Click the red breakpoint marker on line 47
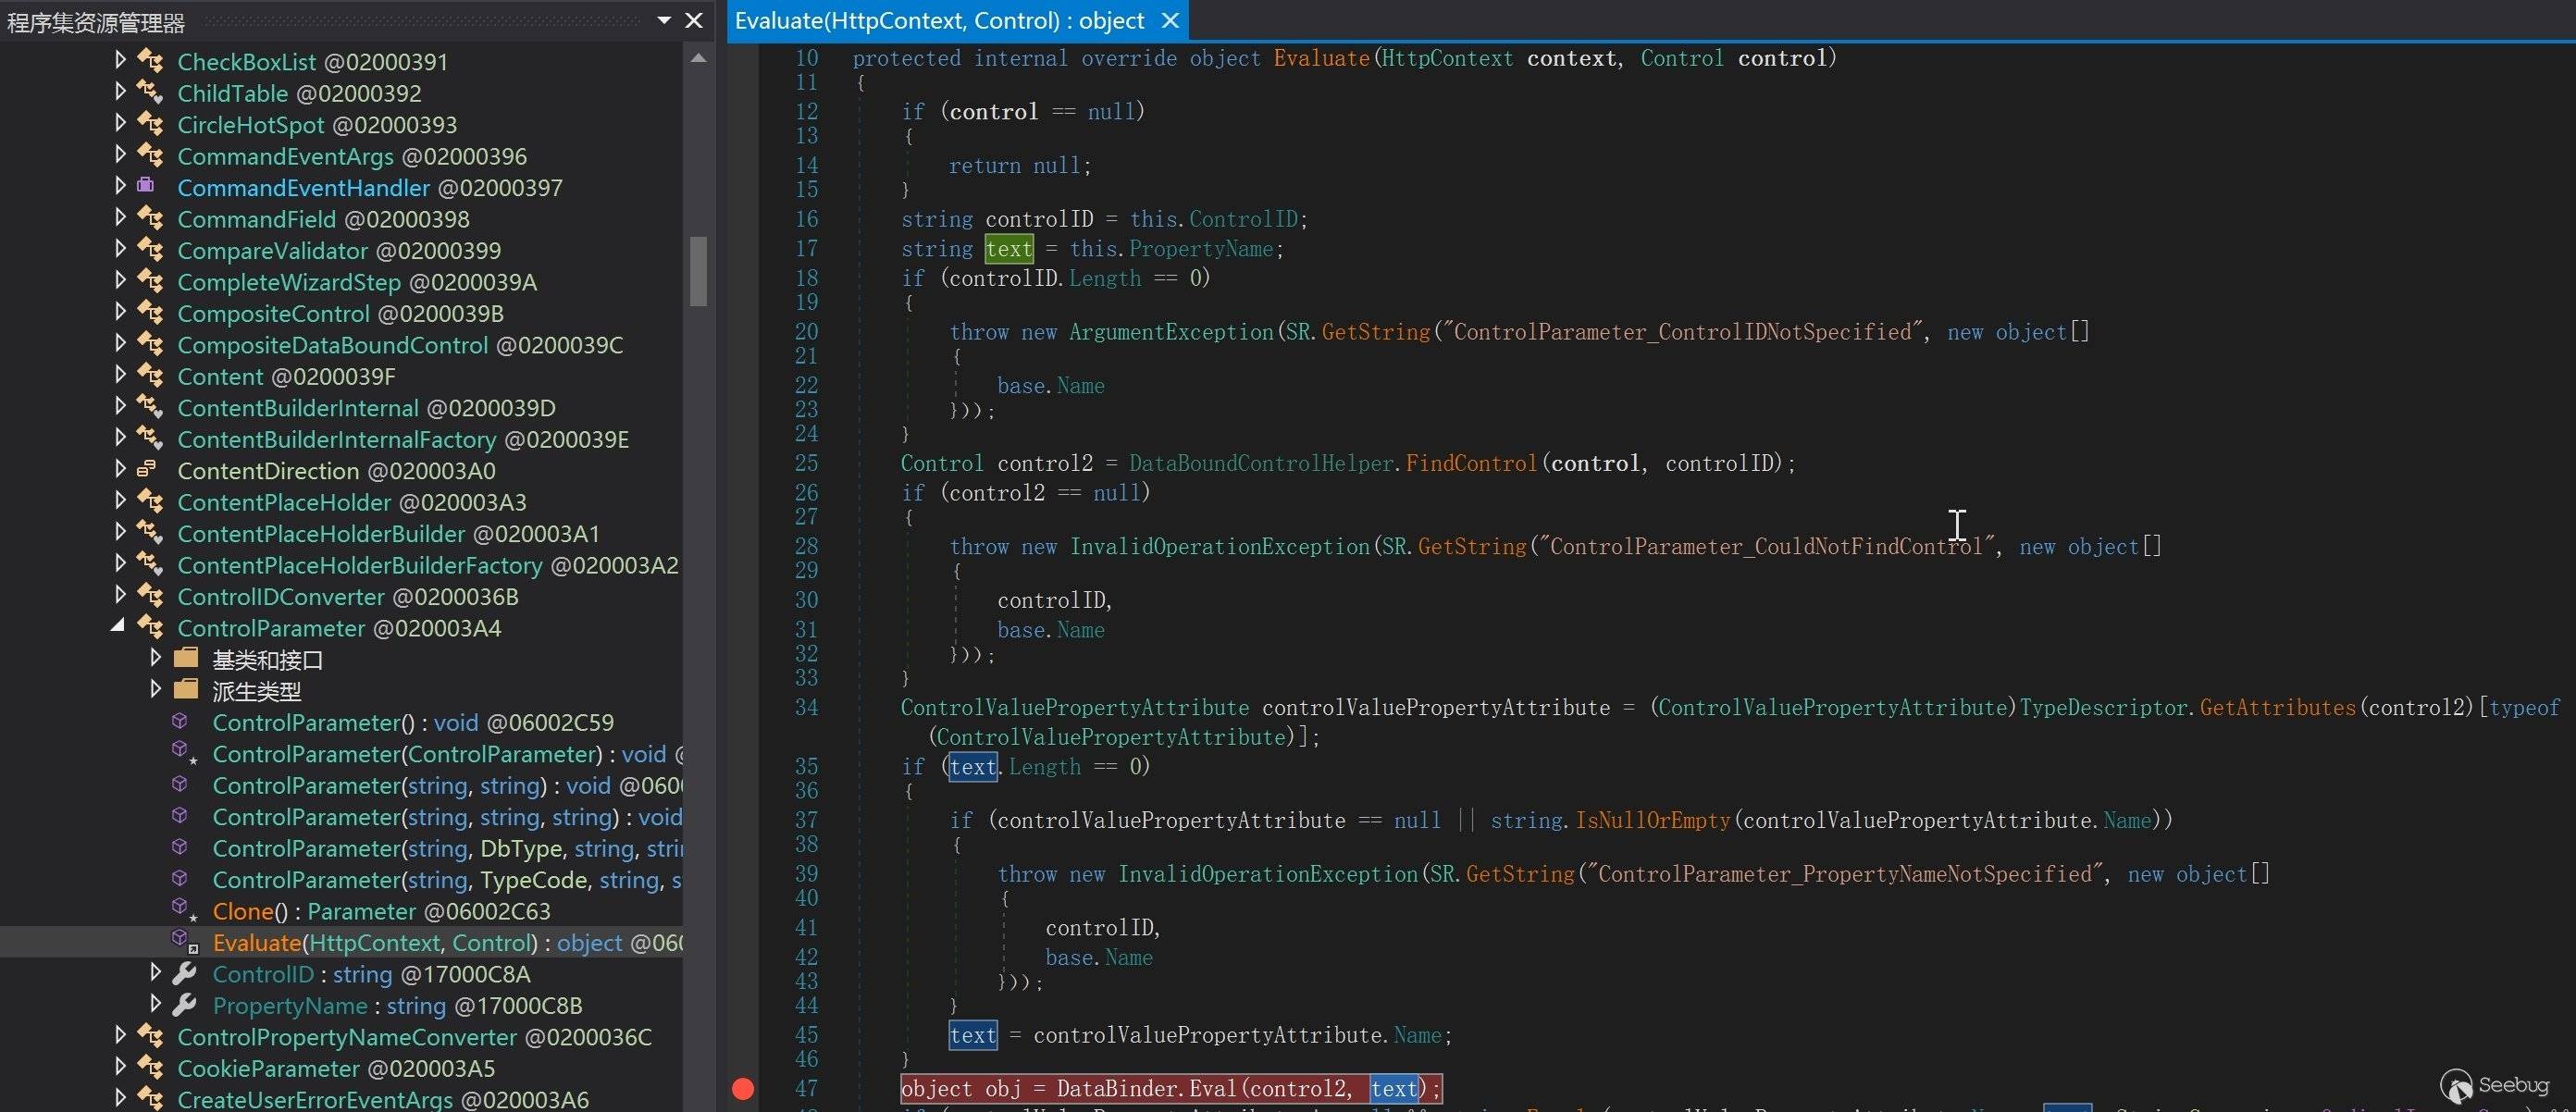Viewport: 2576px width, 1112px height. pyautogui.click(x=742, y=1088)
